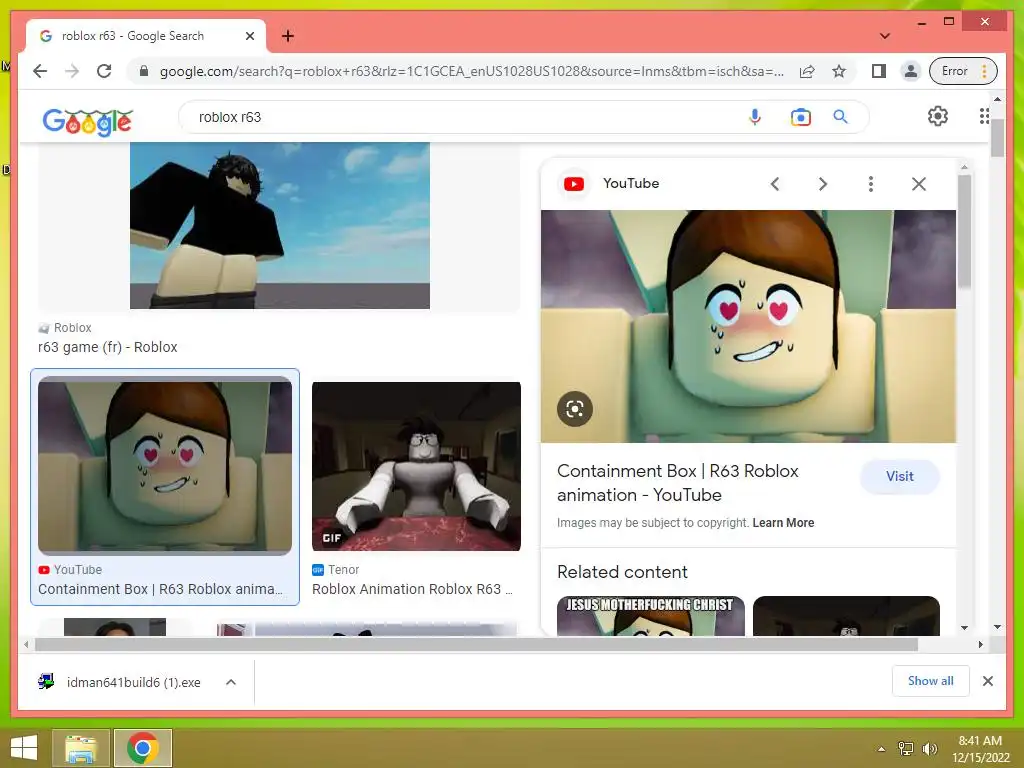Image resolution: width=1024 pixels, height=768 pixels.
Task: Click the share page icon in address bar
Action: coord(807,71)
